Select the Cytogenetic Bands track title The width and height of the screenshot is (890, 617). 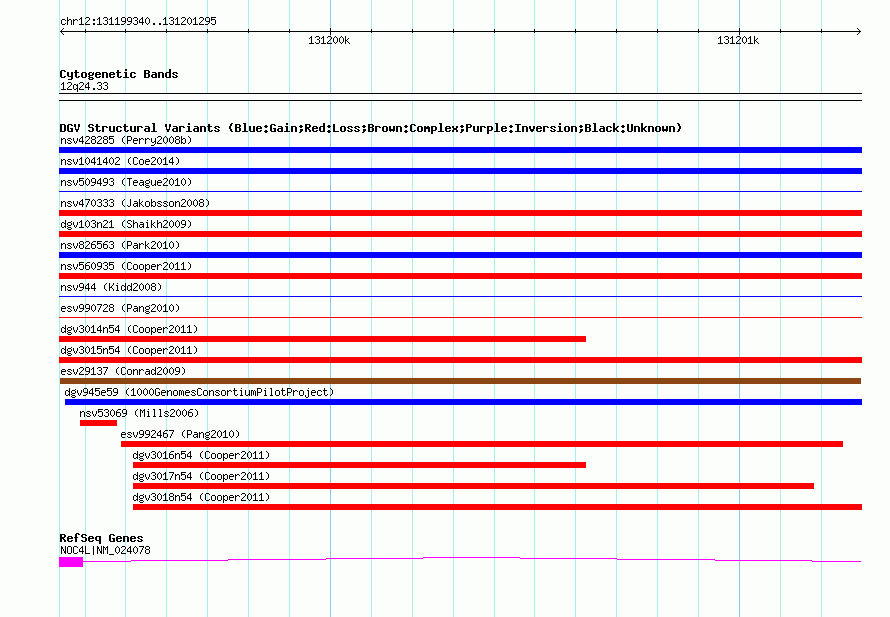[x=119, y=74]
